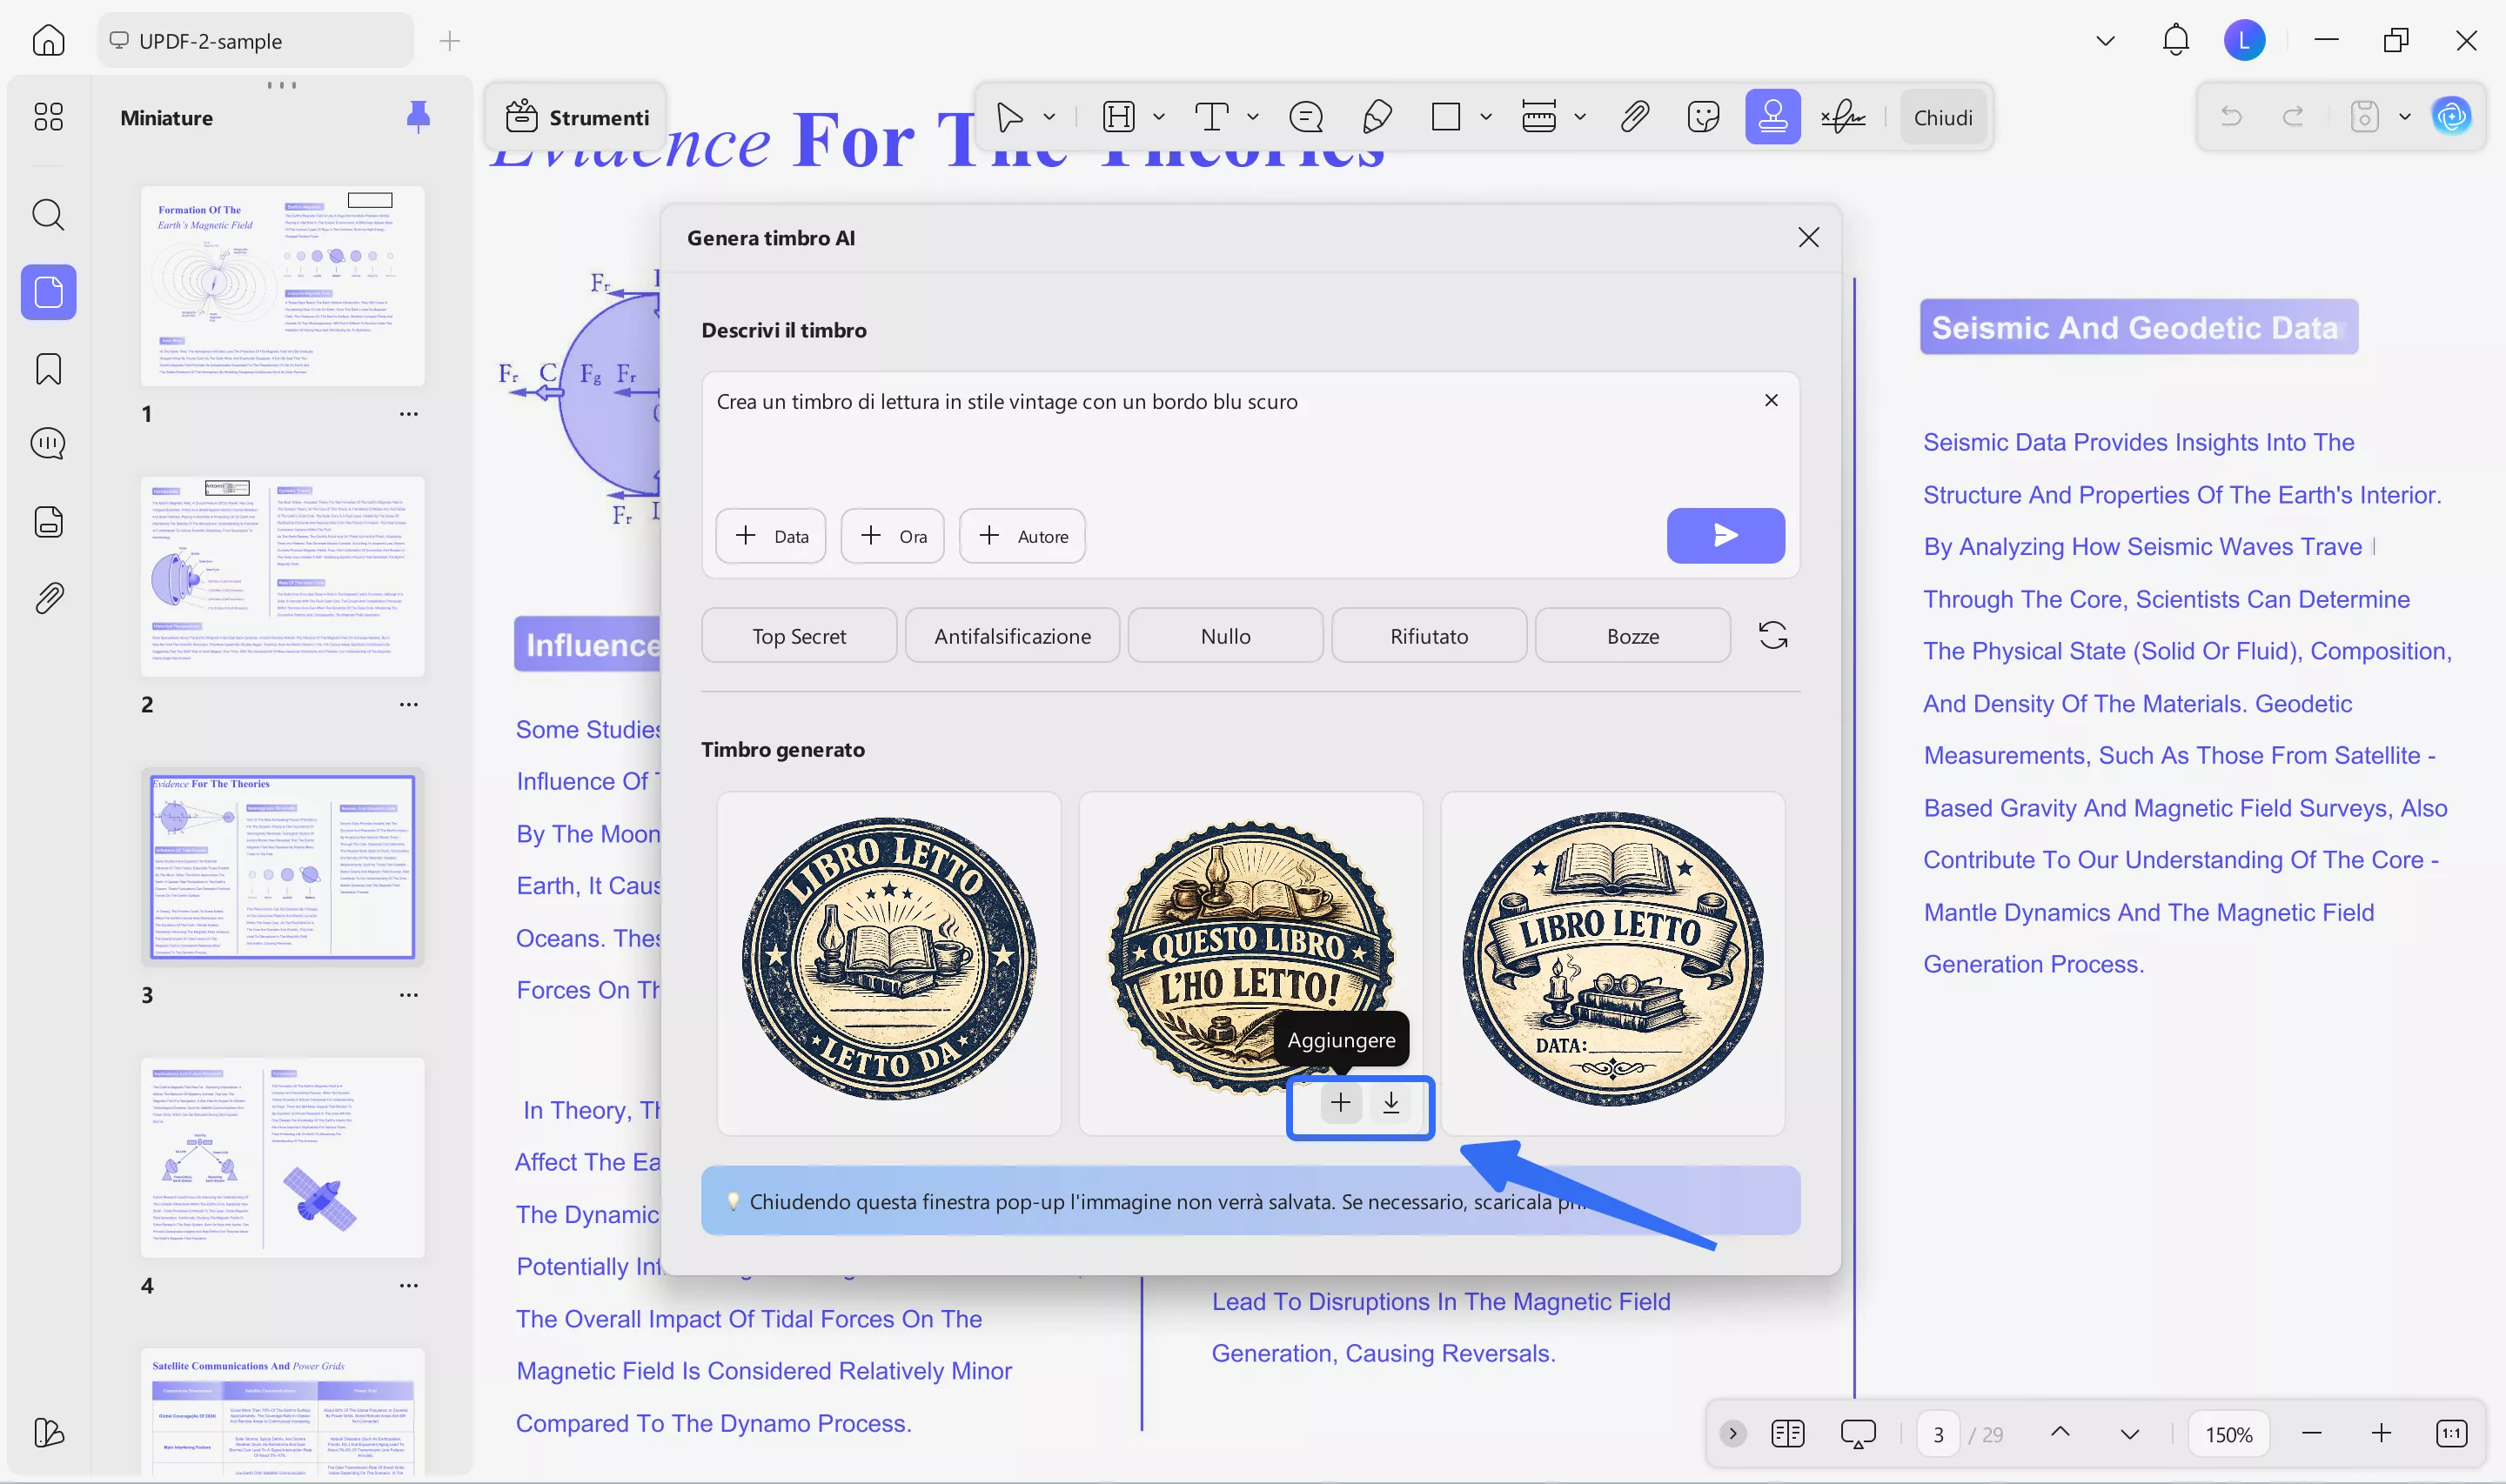The height and width of the screenshot is (1484, 2506).
Task: Select the Signature tool
Action: coord(1841,116)
